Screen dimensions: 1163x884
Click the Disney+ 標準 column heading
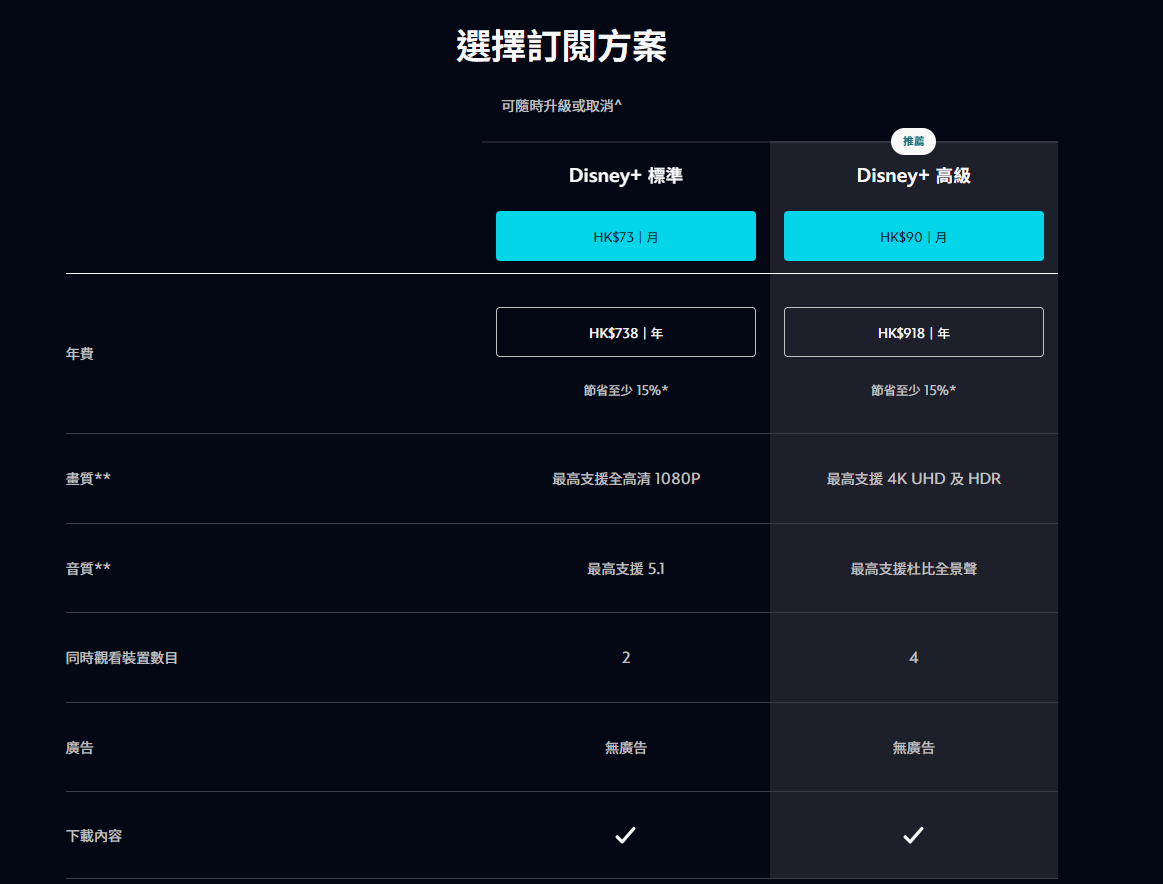625,176
